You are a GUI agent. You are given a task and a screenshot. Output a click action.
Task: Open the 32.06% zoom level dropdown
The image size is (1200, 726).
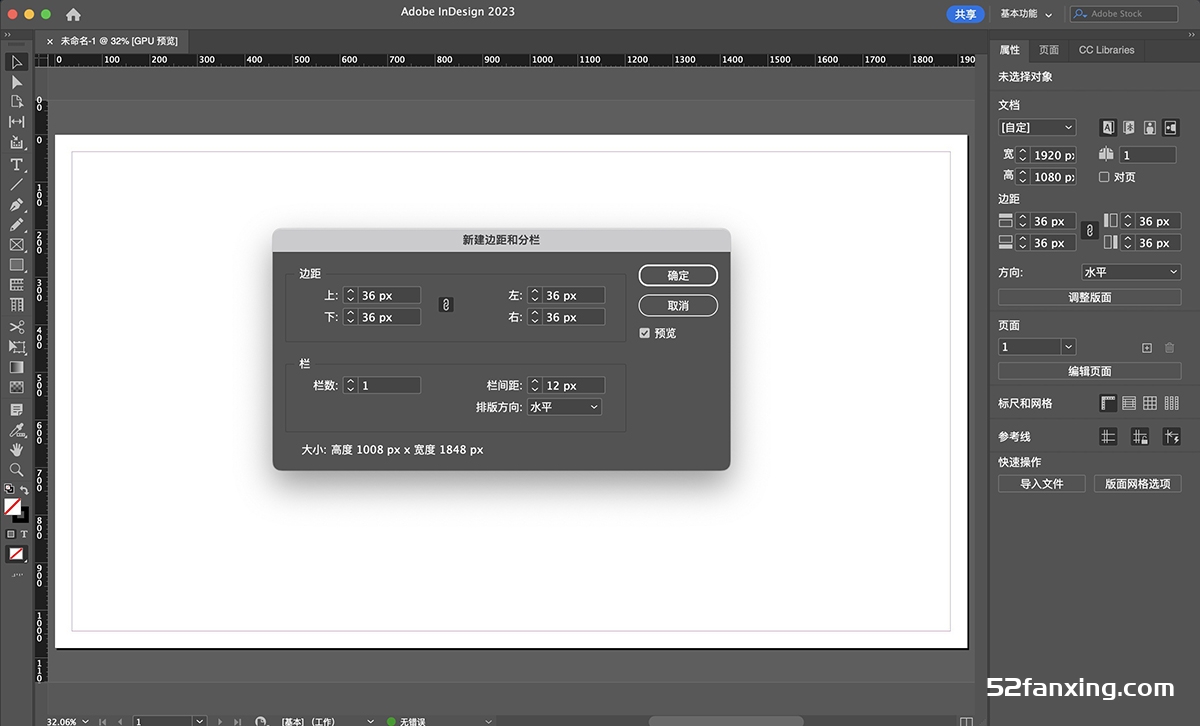tap(84, 721)
